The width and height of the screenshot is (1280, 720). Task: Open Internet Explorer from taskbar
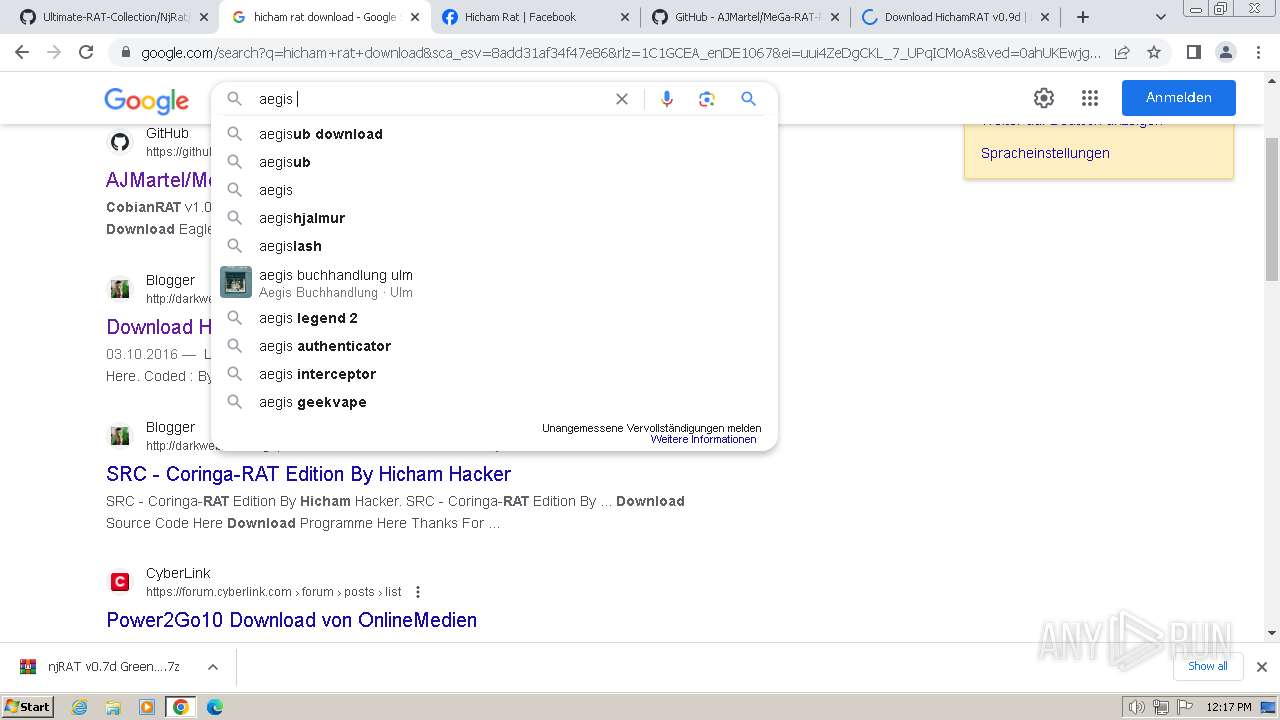coord(79,707)
